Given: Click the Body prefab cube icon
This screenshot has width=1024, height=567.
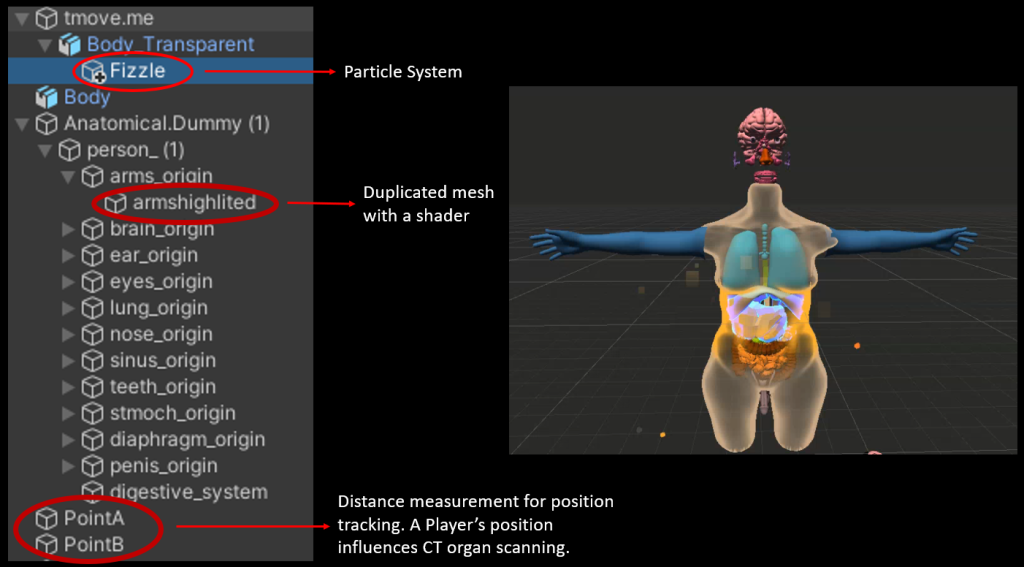Looking at the screenshot, I should (x=46, y=97).
